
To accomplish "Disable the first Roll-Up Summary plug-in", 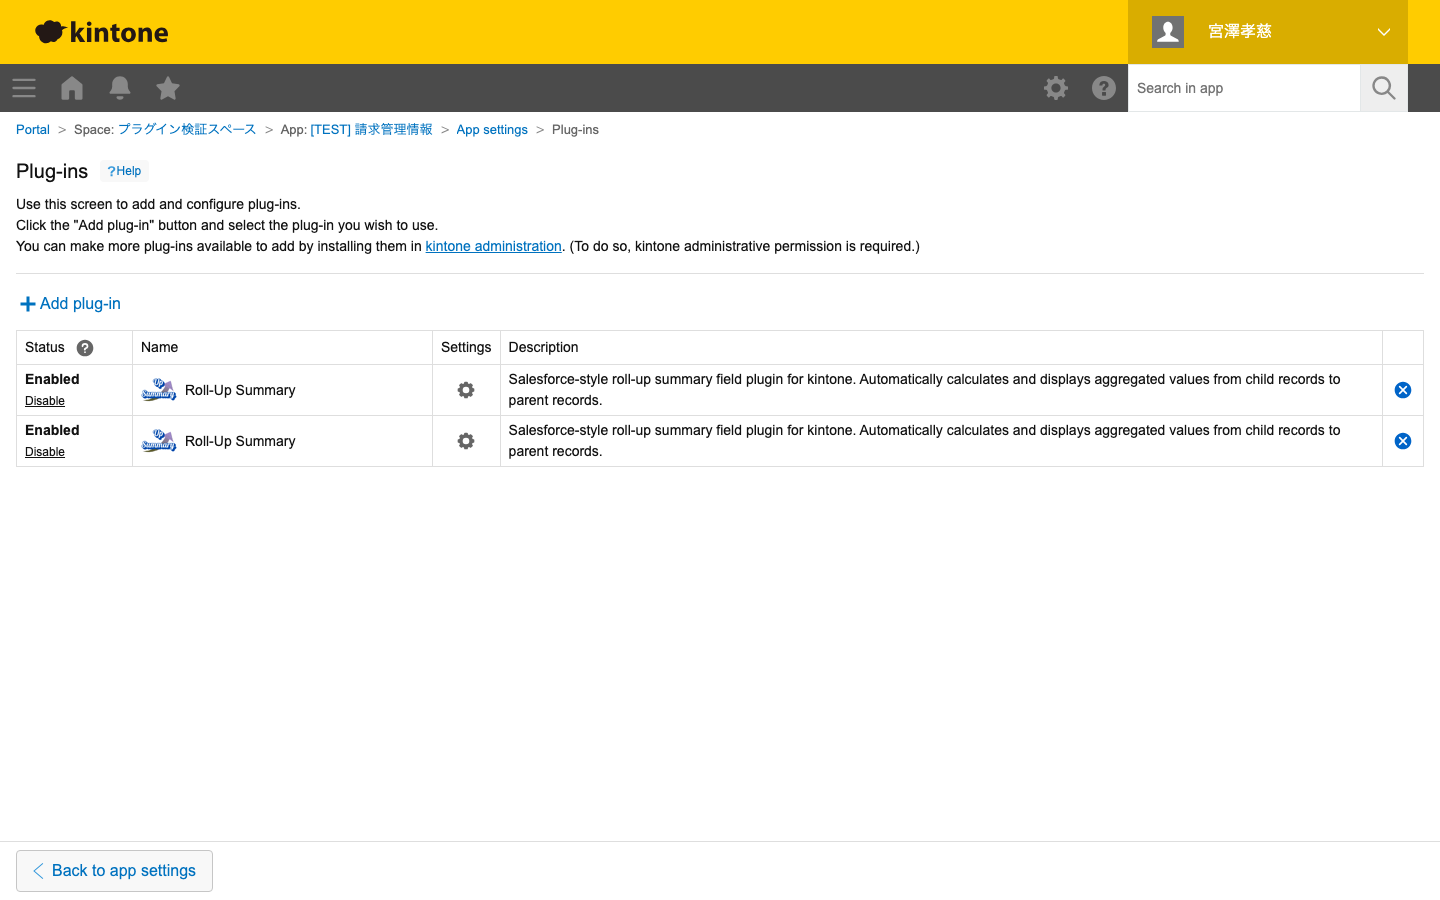I will (45, 401).
